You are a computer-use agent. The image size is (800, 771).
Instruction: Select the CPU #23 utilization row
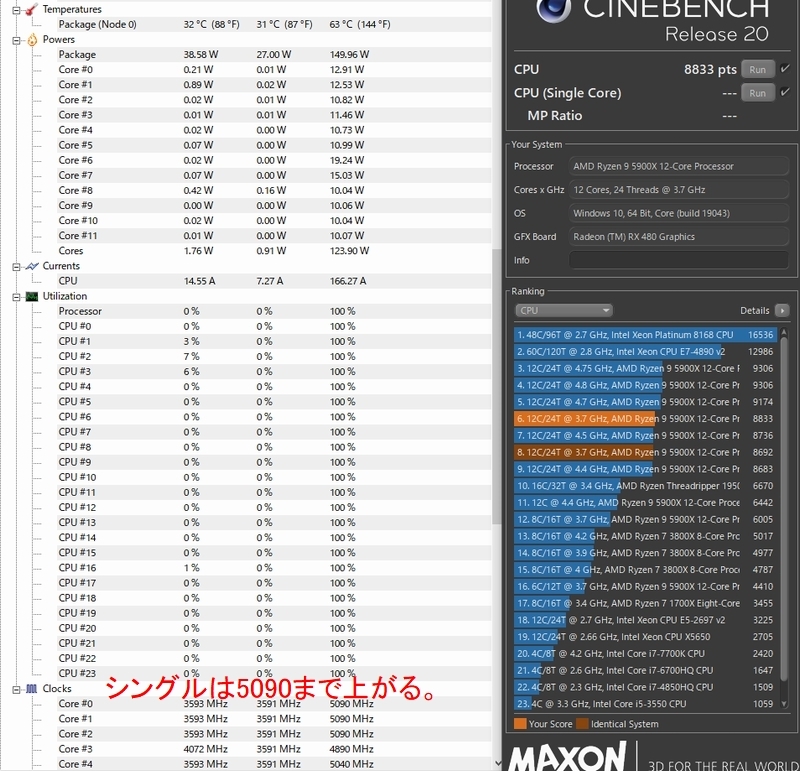274,673
